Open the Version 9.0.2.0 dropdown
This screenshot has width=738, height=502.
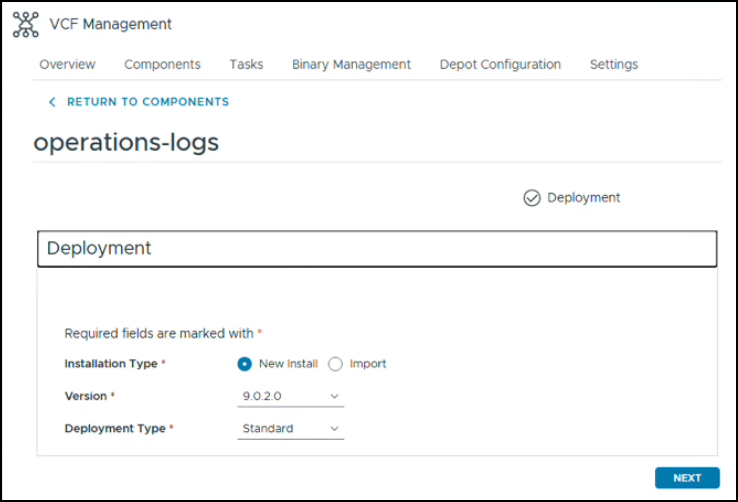click(x=290, y=396)
